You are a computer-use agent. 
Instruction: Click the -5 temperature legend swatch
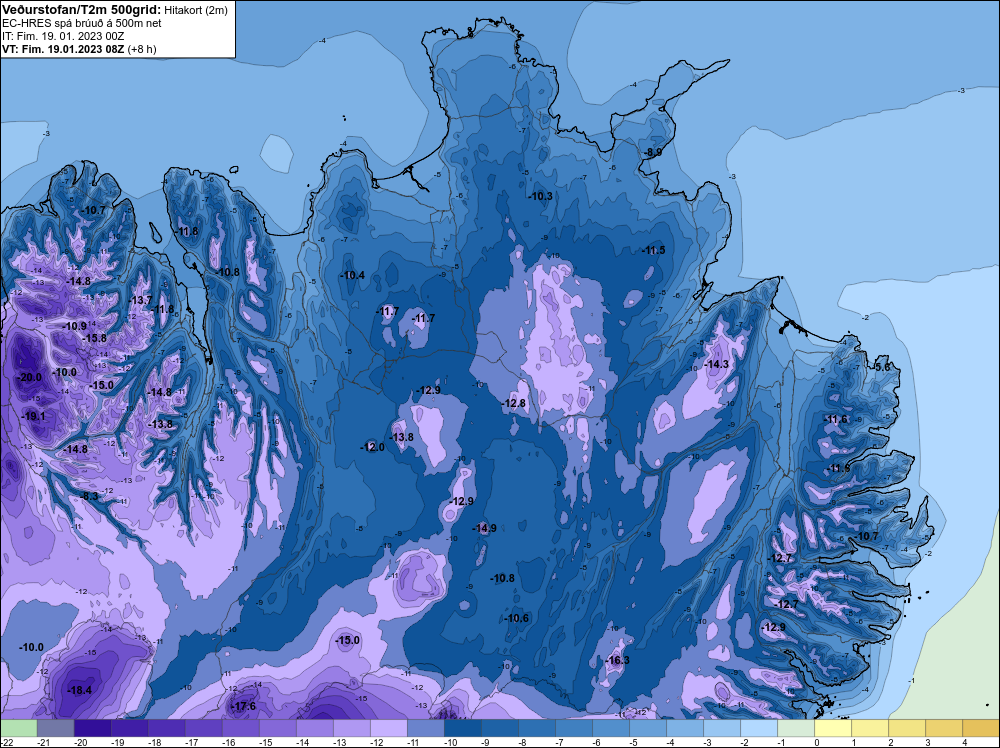(x=647, y=728)
